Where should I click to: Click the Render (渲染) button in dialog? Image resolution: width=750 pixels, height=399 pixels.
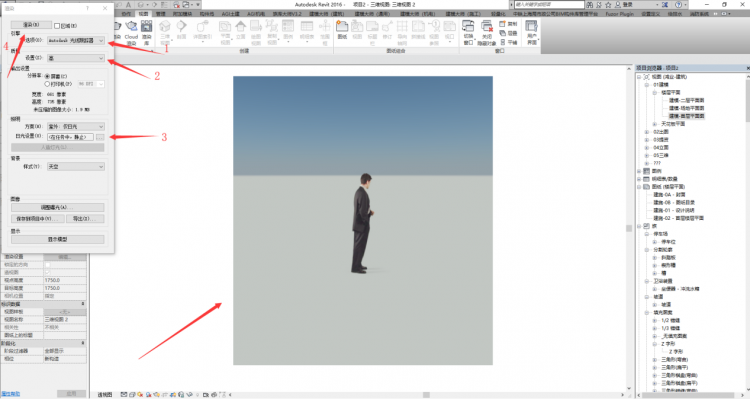[x=31, y=24]
